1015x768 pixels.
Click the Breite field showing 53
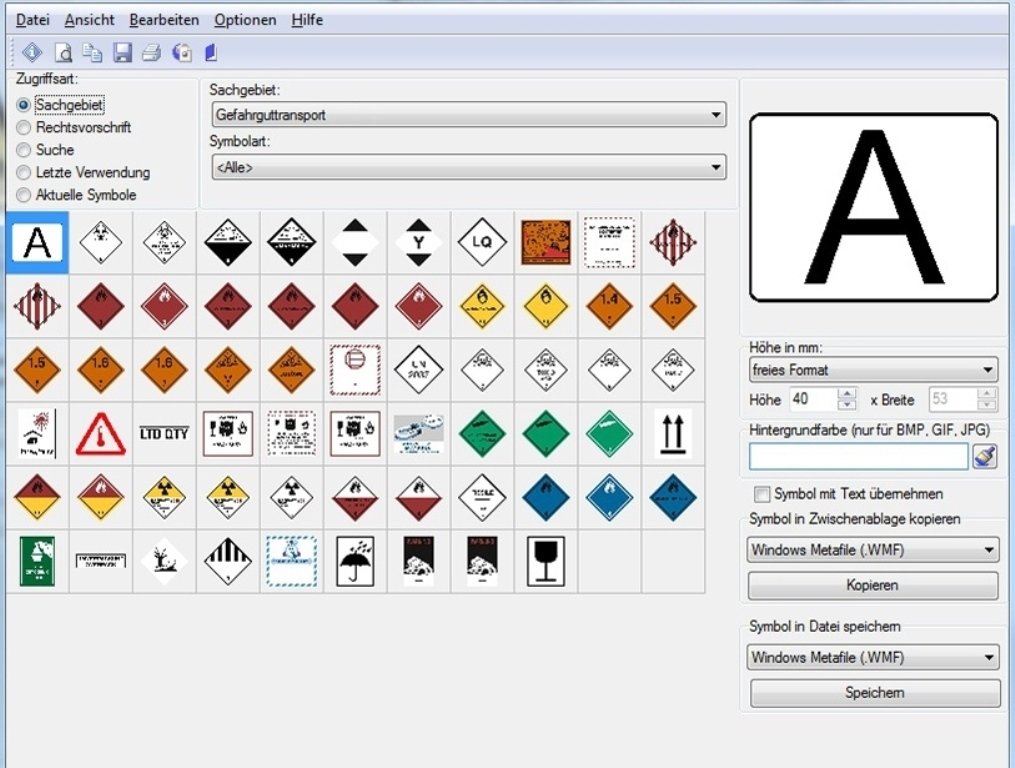click(x=953, y=399)
